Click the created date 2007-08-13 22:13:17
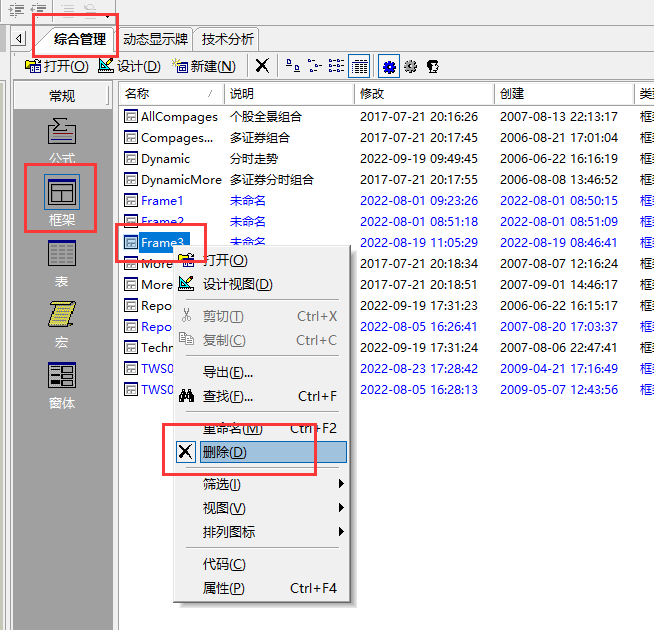Screen dimensions: 654x630 point(558,117)
